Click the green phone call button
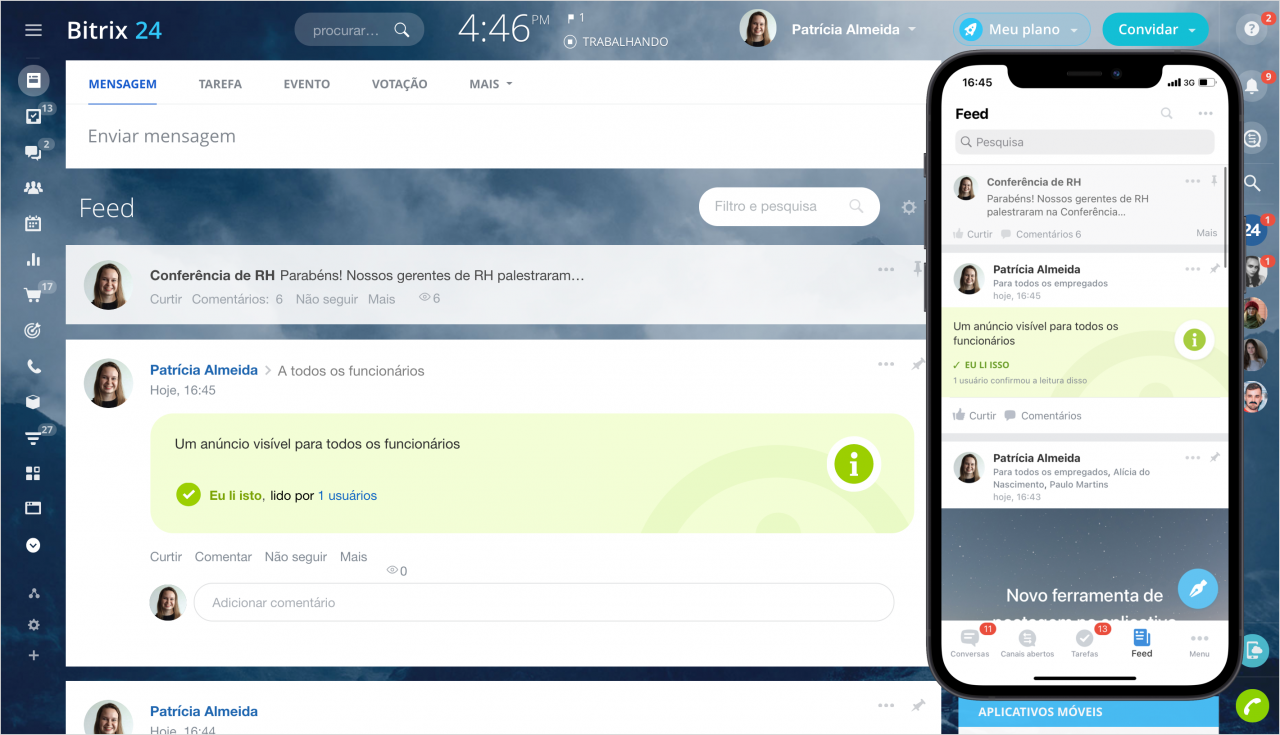The width and height of the screenshot is (1280, 735). pyautogui.click(x=1252, y=705)
